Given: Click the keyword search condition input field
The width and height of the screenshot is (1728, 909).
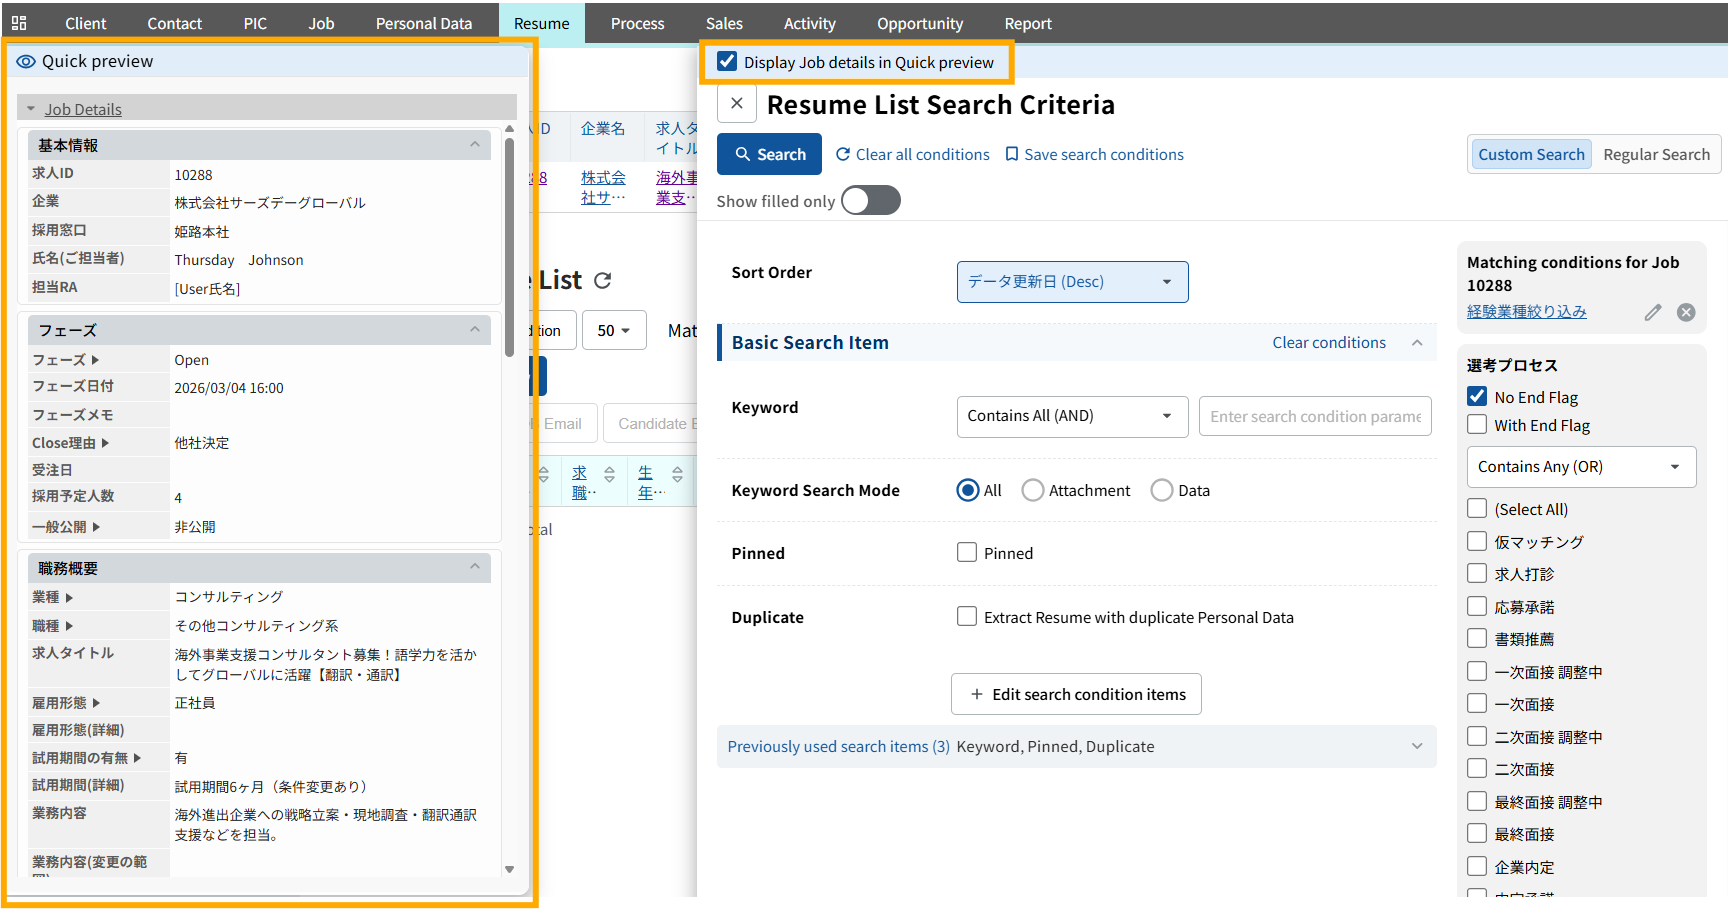Looking at the screenshot, I should tap(1315, 417).
